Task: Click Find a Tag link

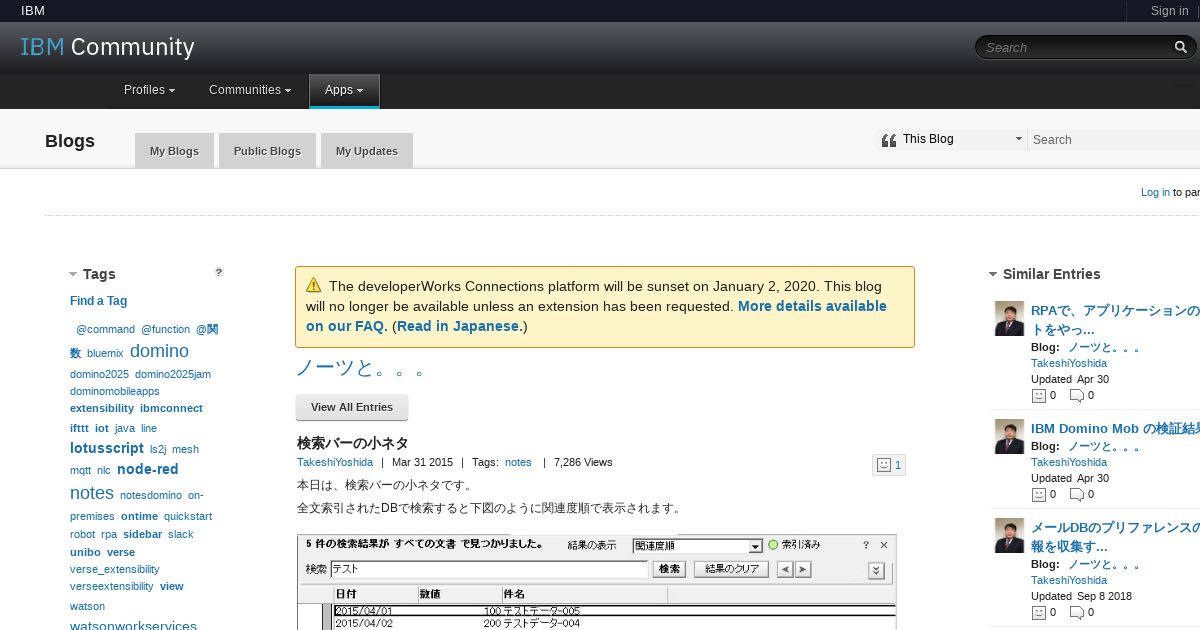Action: [98, 301]
